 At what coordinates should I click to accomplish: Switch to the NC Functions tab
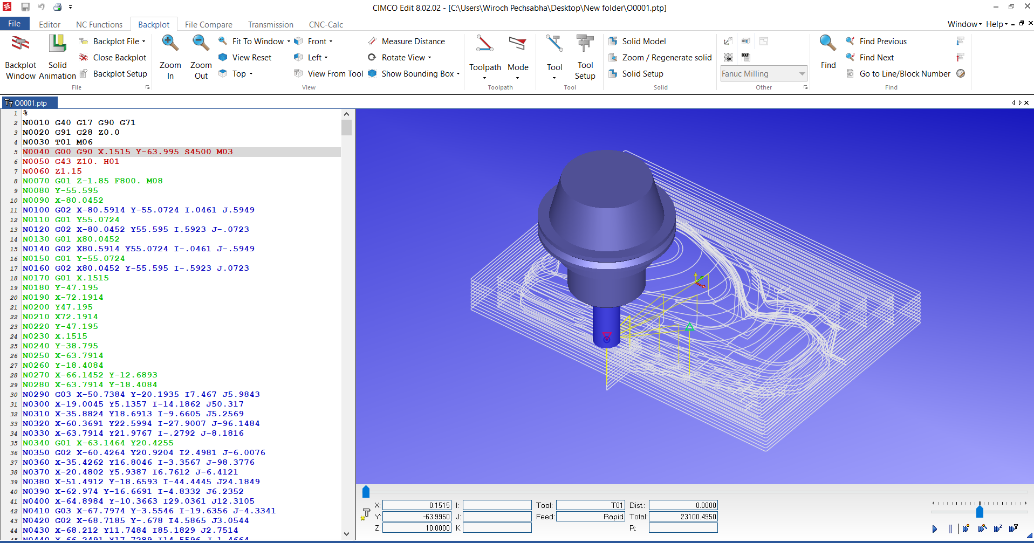99,24
